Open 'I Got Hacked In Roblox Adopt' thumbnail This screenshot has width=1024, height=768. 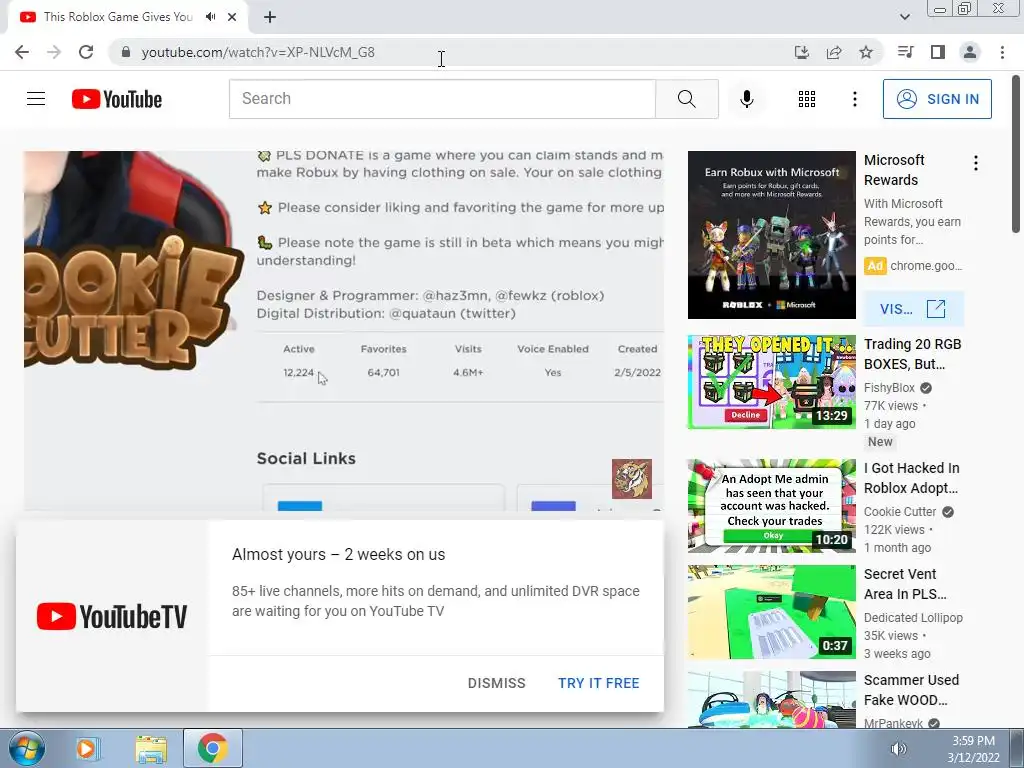coord(771,506)
